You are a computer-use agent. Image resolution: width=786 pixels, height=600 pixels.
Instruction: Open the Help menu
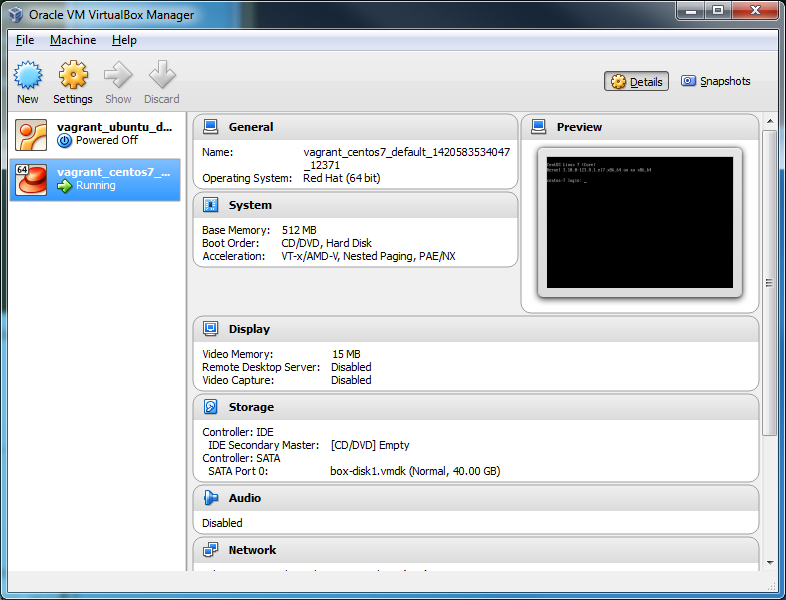point(124,40)
